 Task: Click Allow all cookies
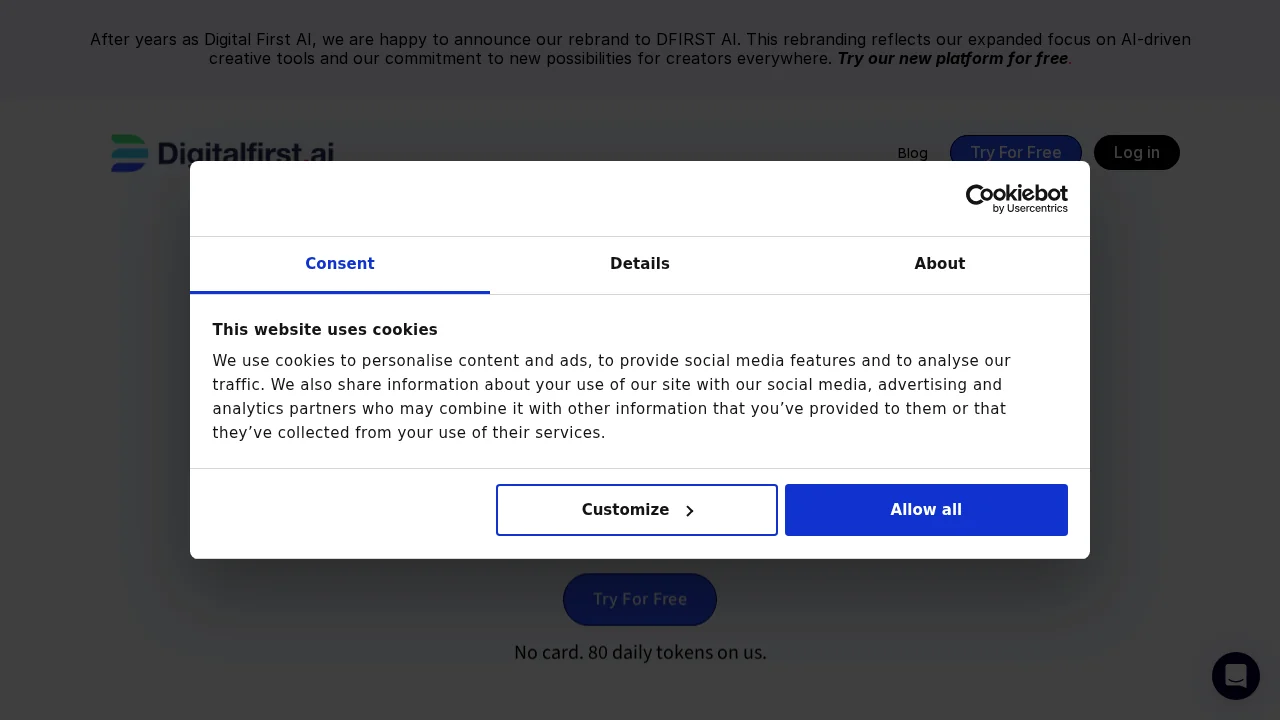(926, 510)
